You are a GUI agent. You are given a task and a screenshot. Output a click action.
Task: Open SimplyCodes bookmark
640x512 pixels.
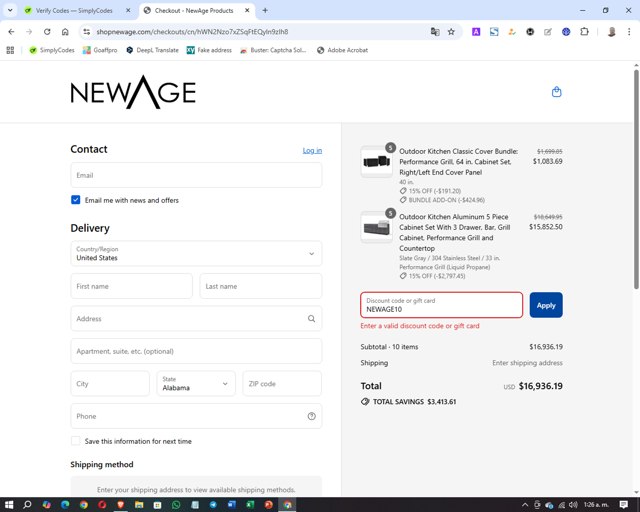[x=52, y=50]
